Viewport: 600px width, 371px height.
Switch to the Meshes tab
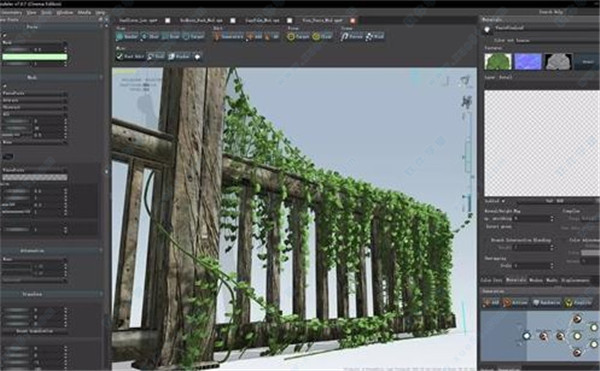point(536,280)
